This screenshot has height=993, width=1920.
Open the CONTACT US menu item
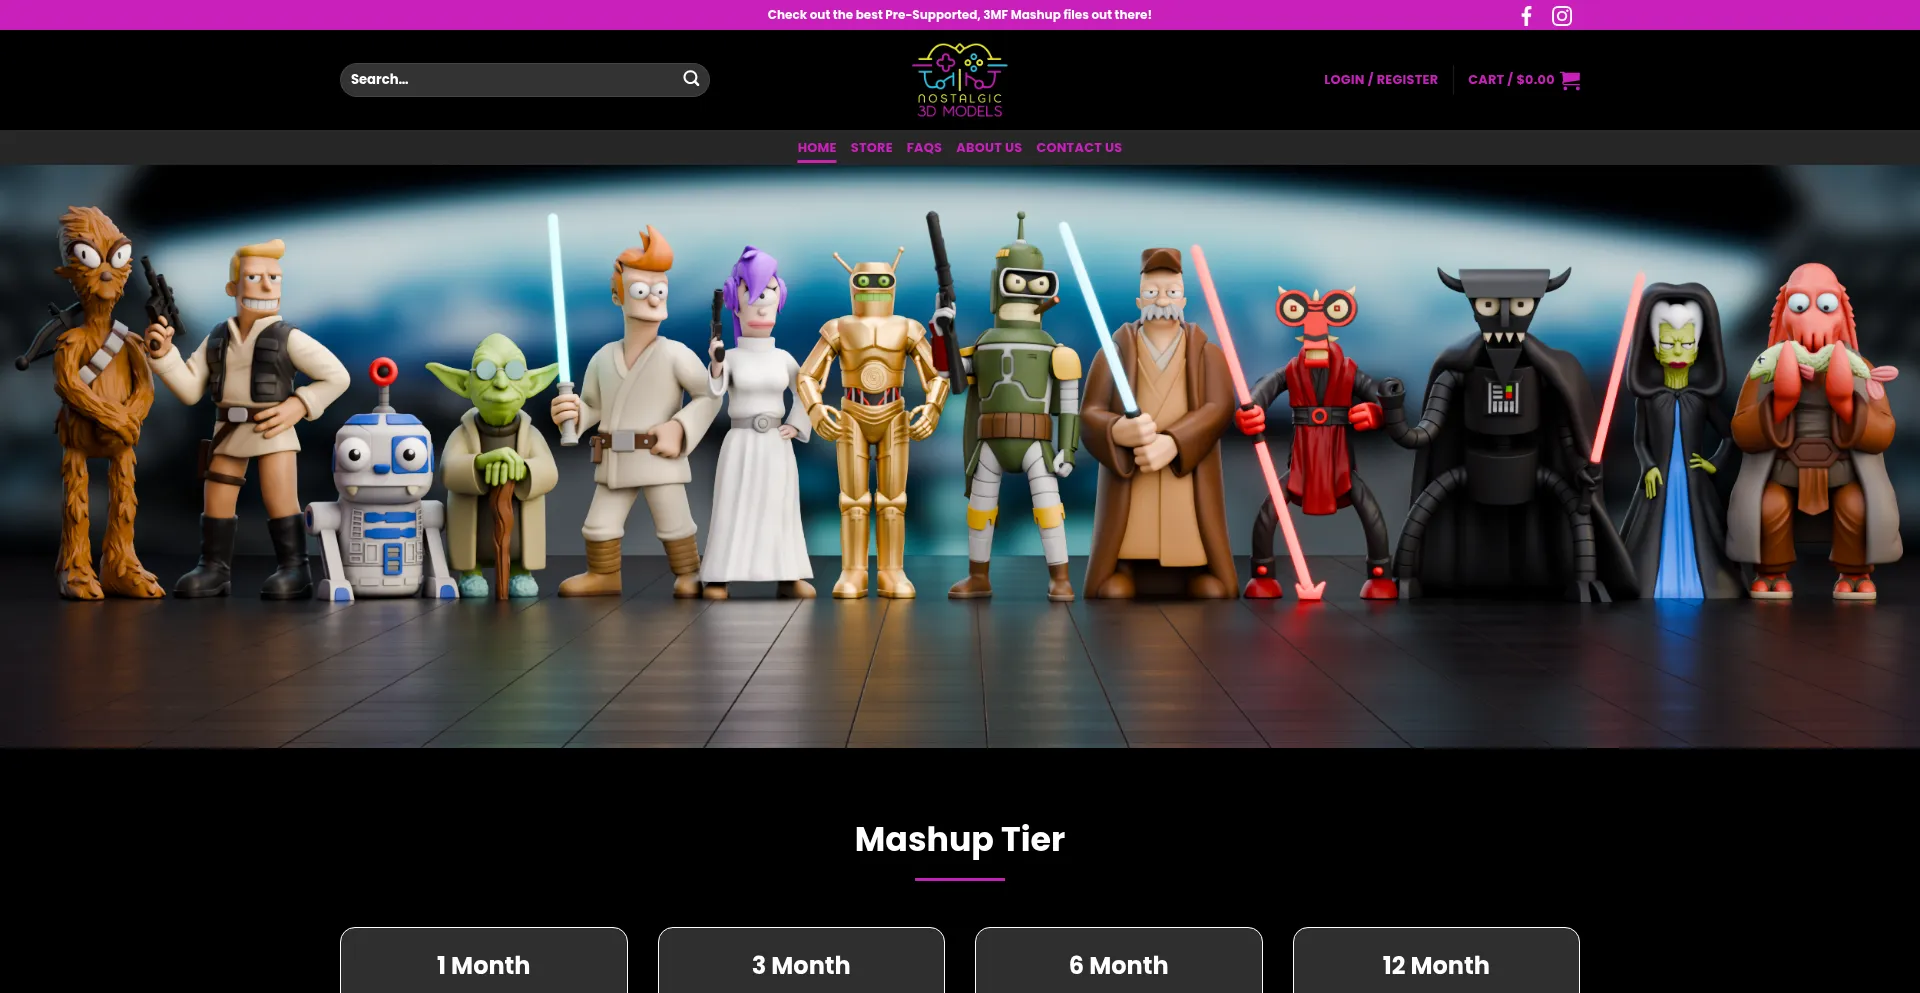1079,147
